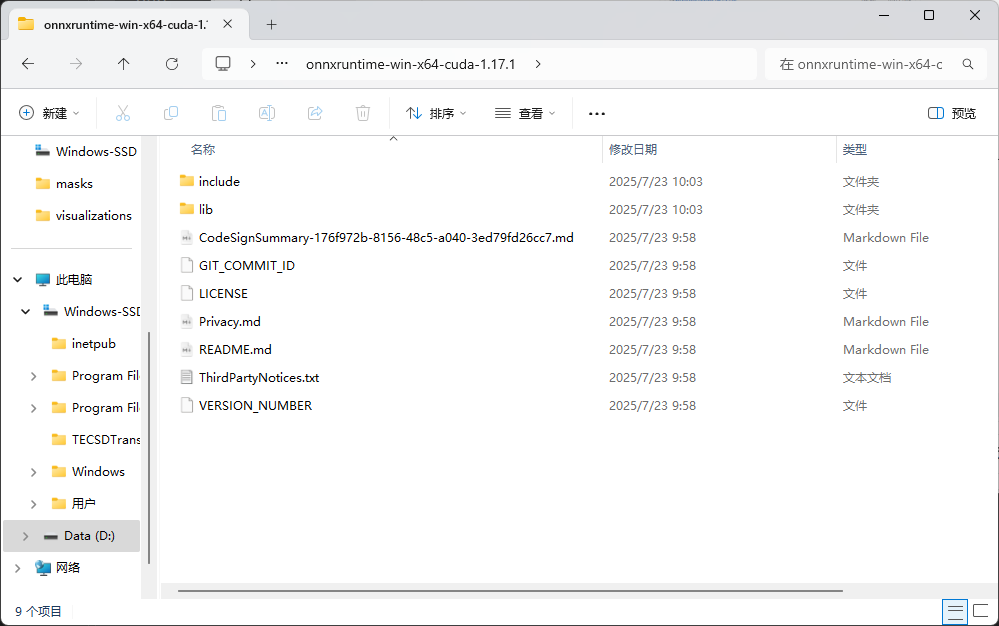The width and height of the screenshot is (999, 626).
Task: Select the VERSION_NUMBER file
Action: click(255, 406)
